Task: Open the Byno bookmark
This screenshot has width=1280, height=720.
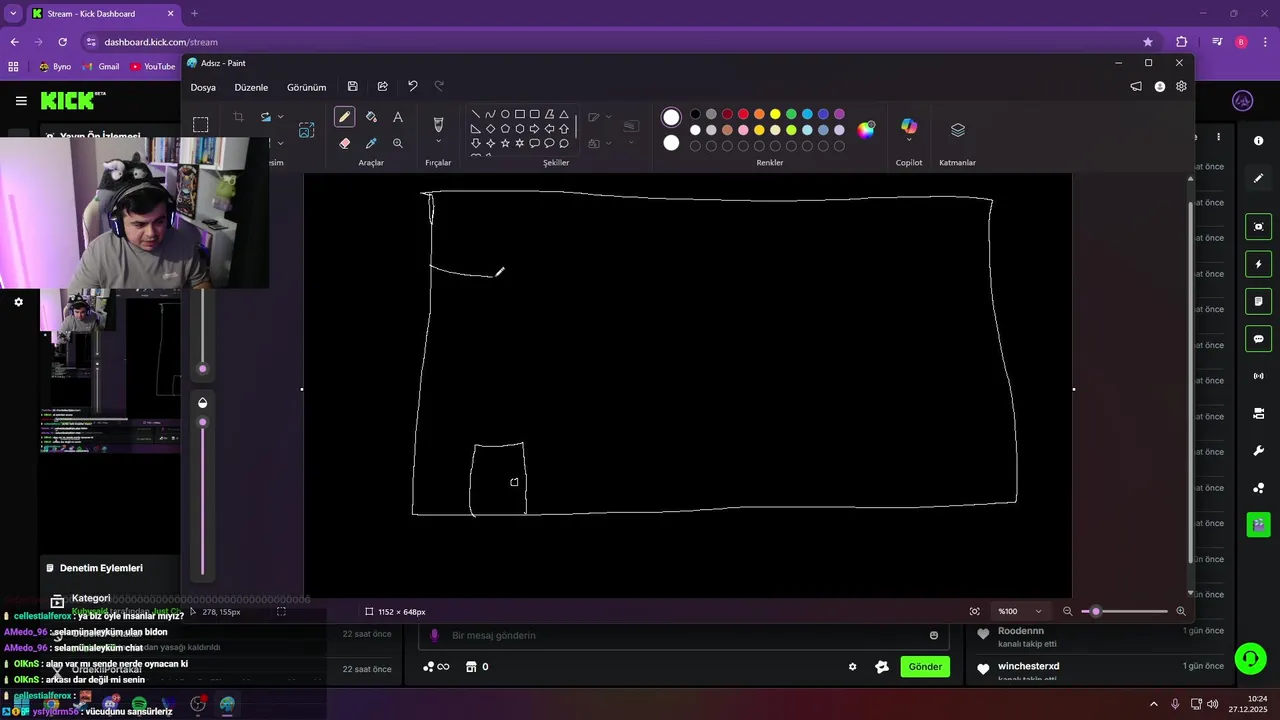Action: [x=55, y=66]
